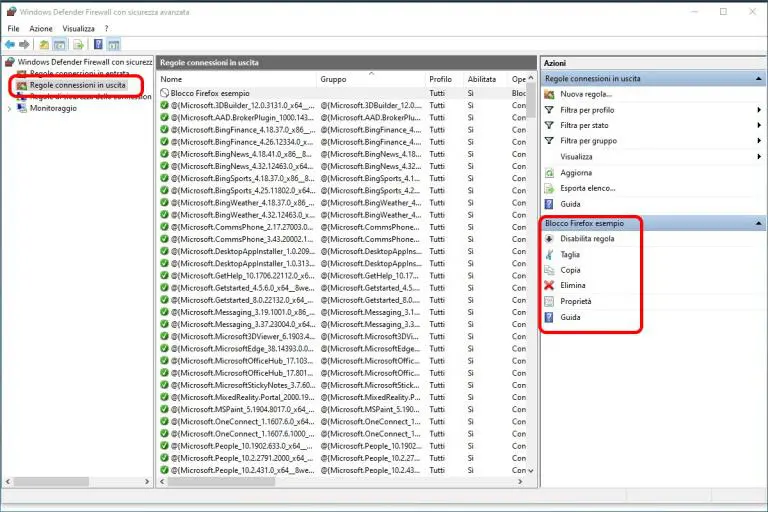768x512 pixels.
Task: Click Disabilita regola action
Action: click(x=587, y=239)
